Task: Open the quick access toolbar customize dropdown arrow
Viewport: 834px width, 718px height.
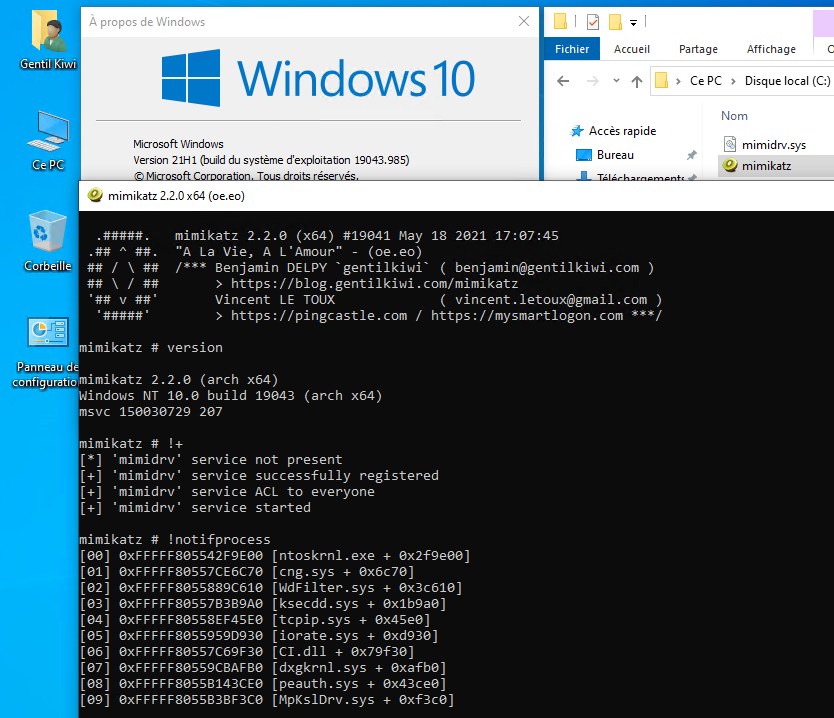Action: tap(633, 22)
